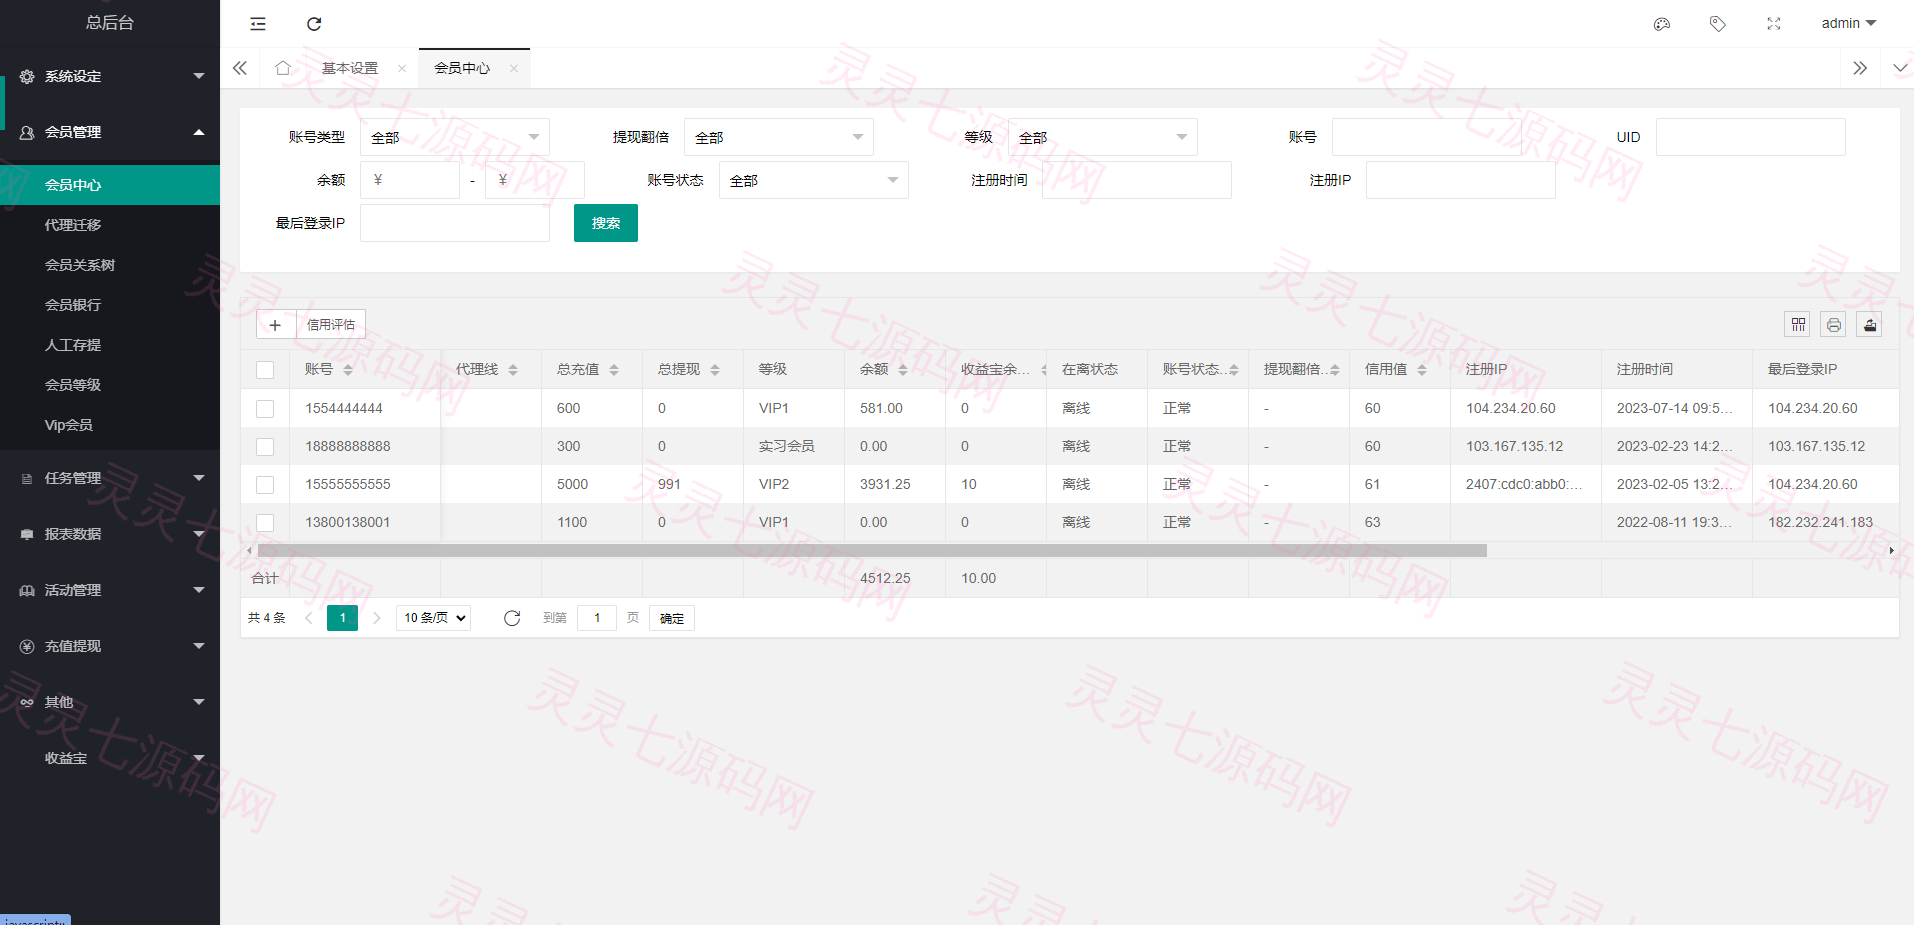Expand the 系统设定 sidebar menu
1914x925 pixels.
110,76
